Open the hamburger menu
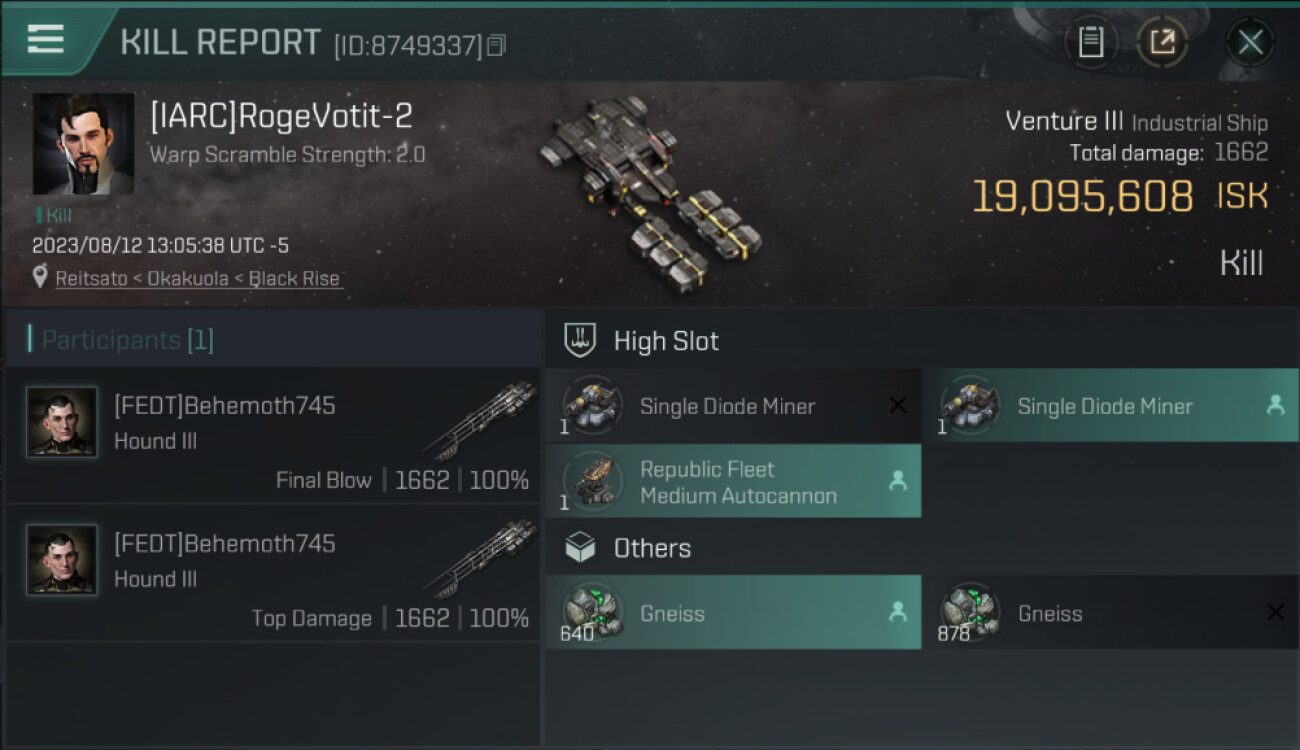This screenshot has height=750, width=1300. click(46, 39)
